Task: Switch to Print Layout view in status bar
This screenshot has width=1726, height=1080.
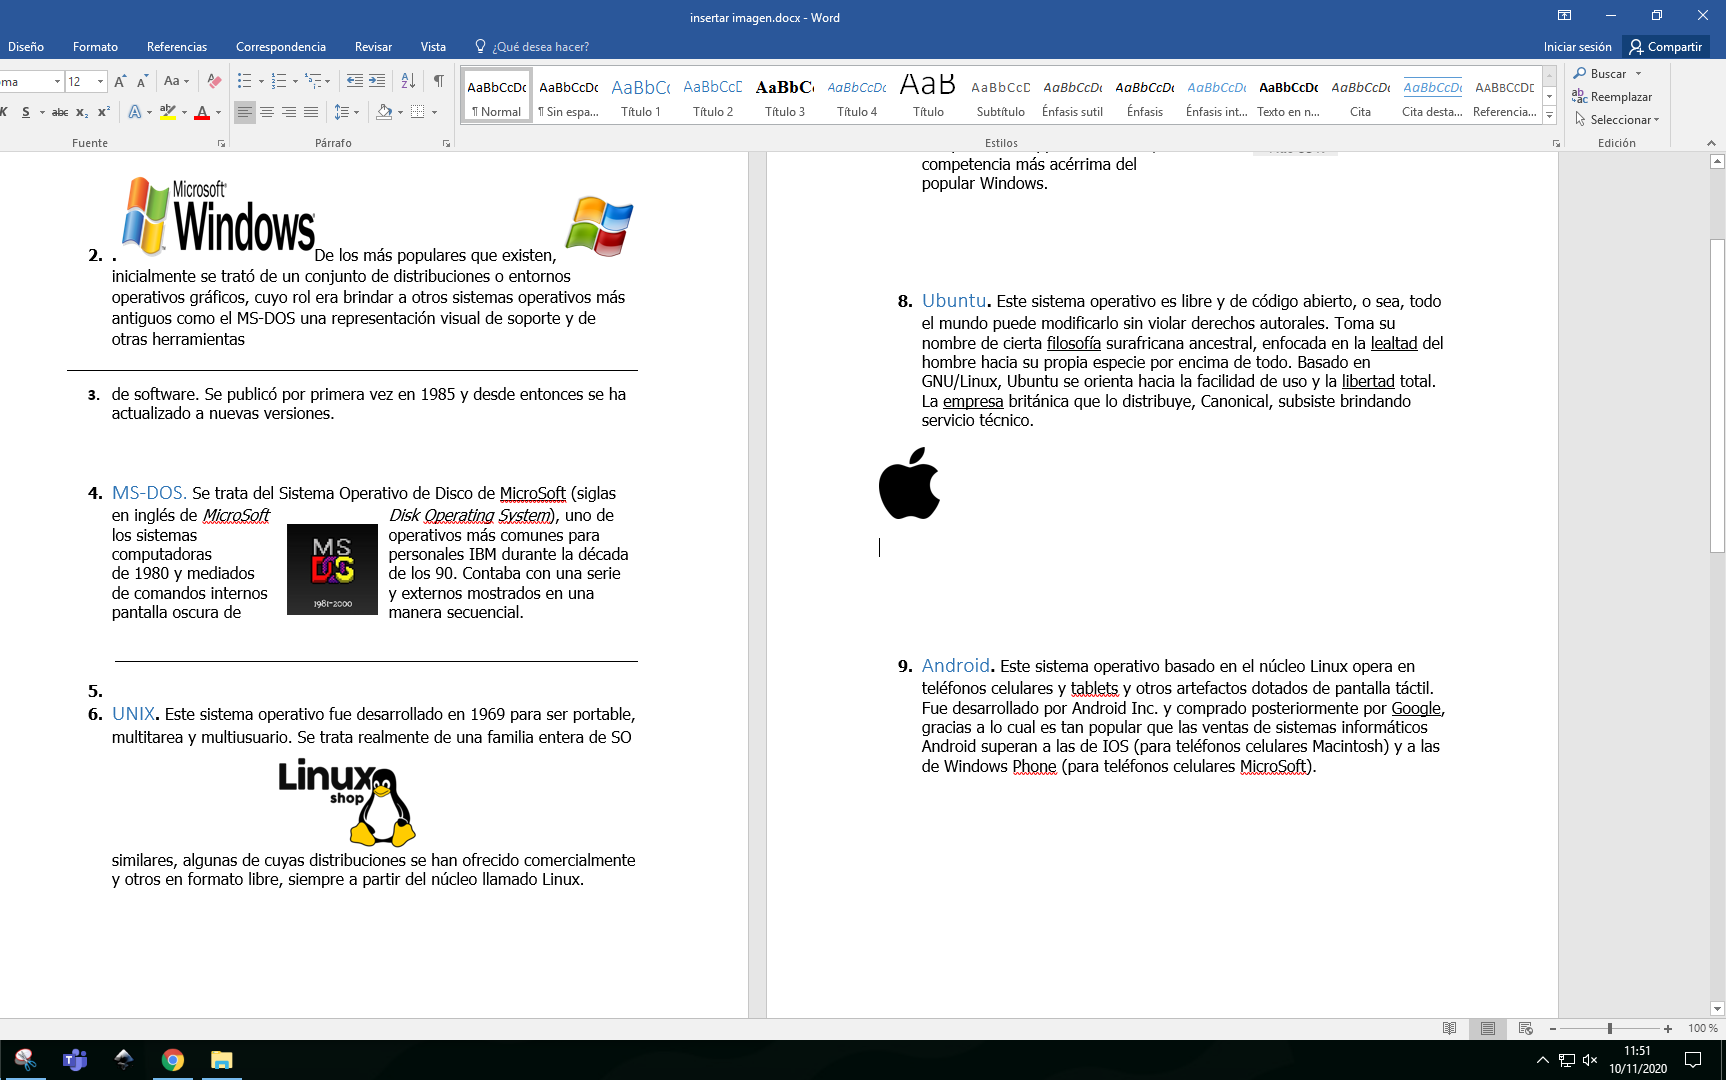Action: [1488, 1028]
